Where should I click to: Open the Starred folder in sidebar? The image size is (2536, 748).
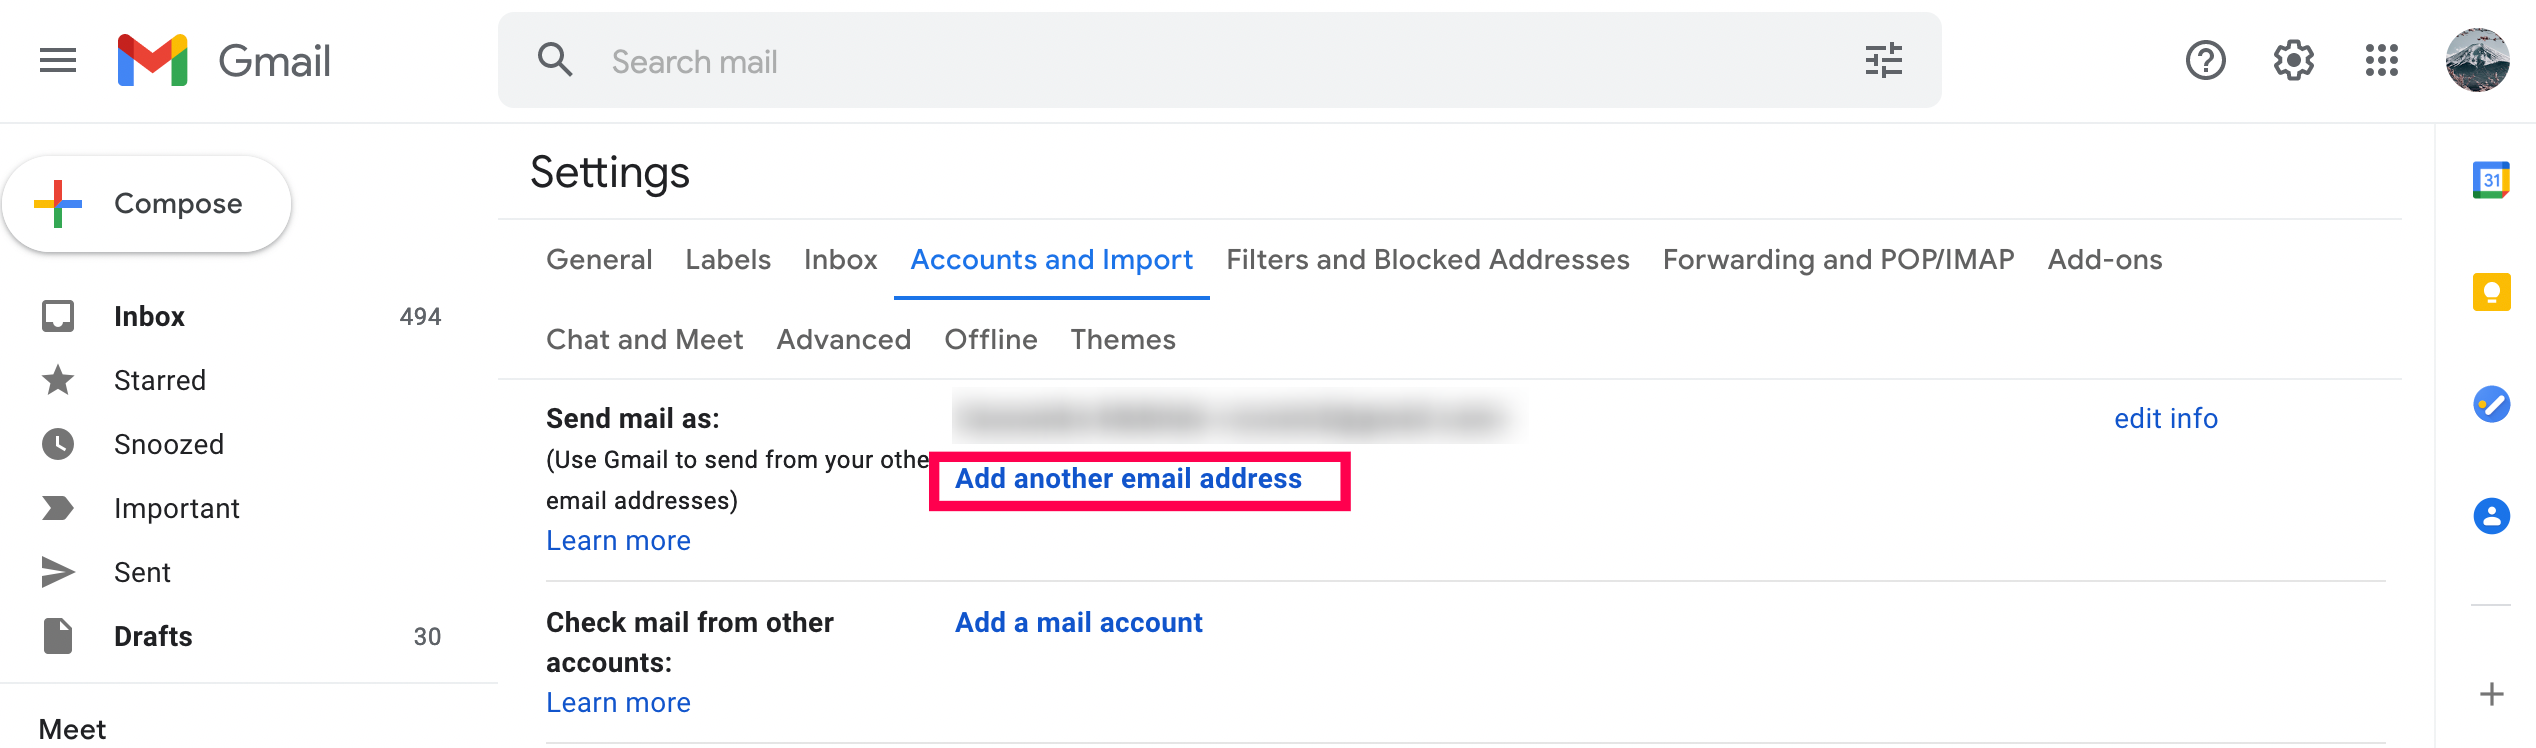(x=160, y=381)
